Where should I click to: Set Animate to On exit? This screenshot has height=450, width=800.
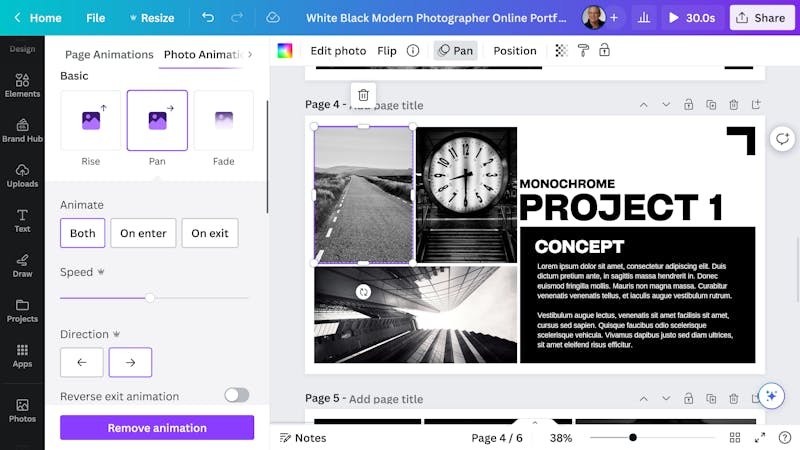(x=210, y=233)
